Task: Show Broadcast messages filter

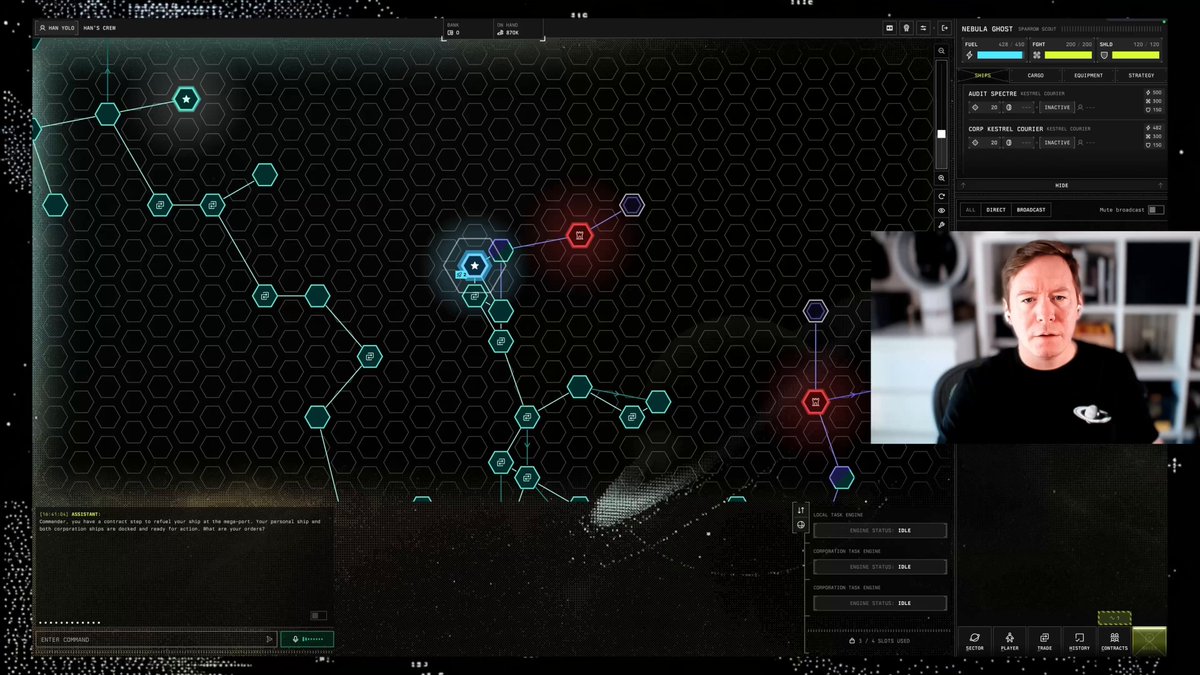Action: coord(1031,210)
